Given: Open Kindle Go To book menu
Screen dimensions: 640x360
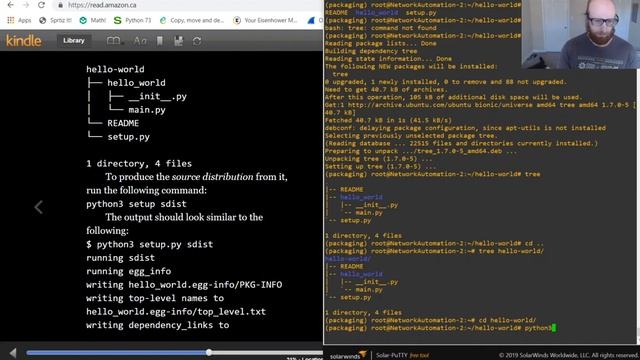Looking at the screenshot, I should (115, 41).
